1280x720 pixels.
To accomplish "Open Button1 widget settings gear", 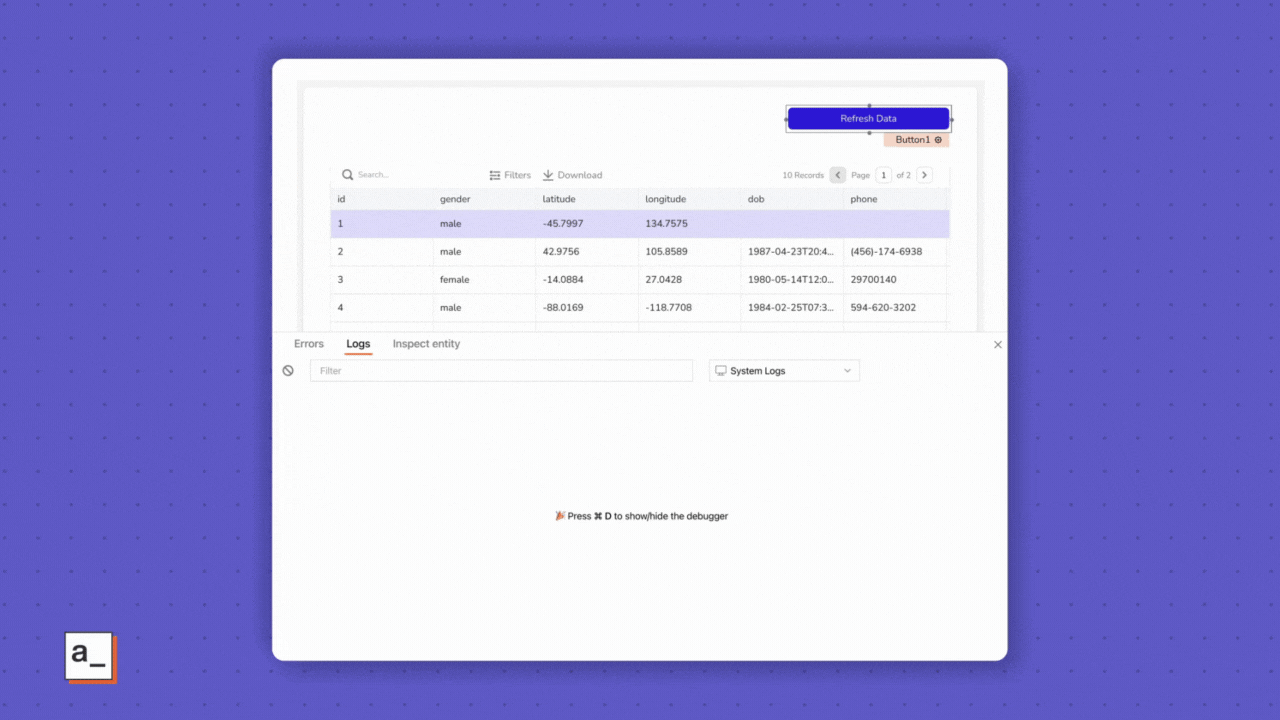I will (x=938, y=140).
